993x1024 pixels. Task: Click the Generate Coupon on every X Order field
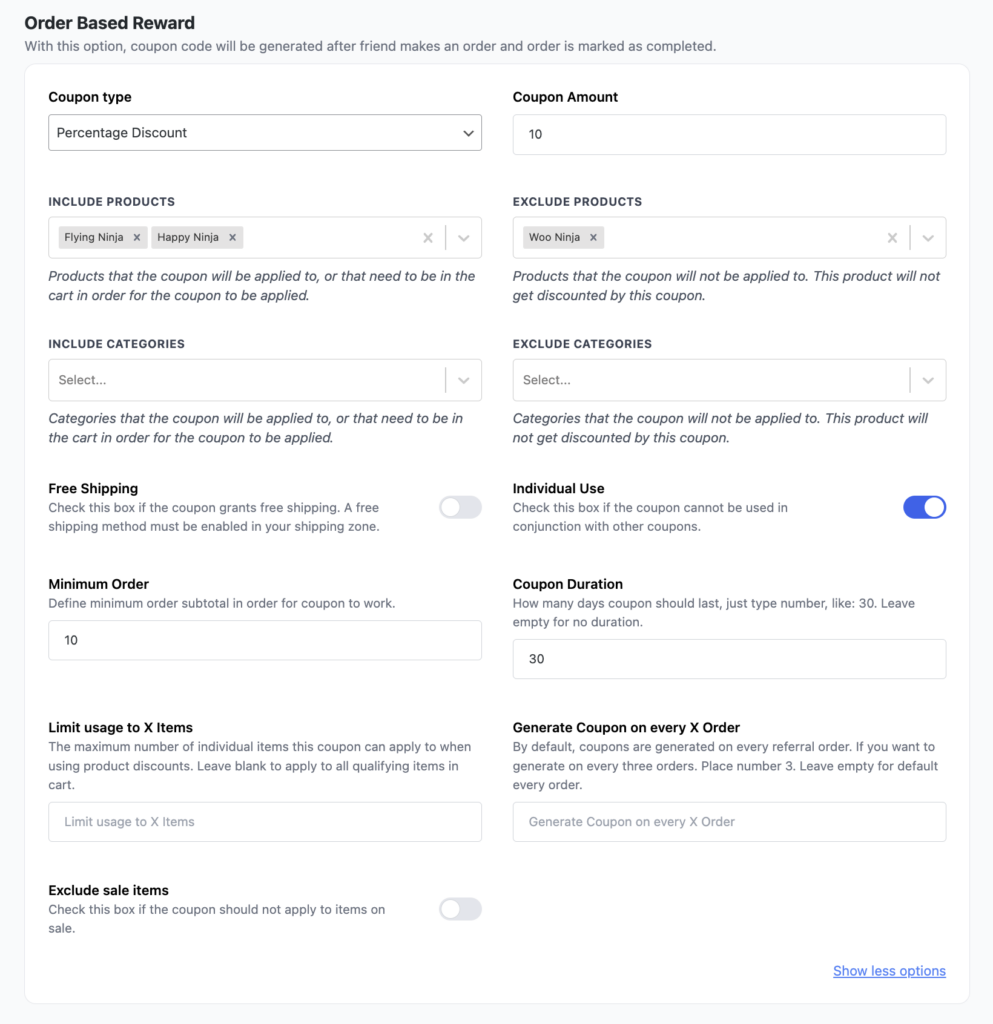[729, 820]
